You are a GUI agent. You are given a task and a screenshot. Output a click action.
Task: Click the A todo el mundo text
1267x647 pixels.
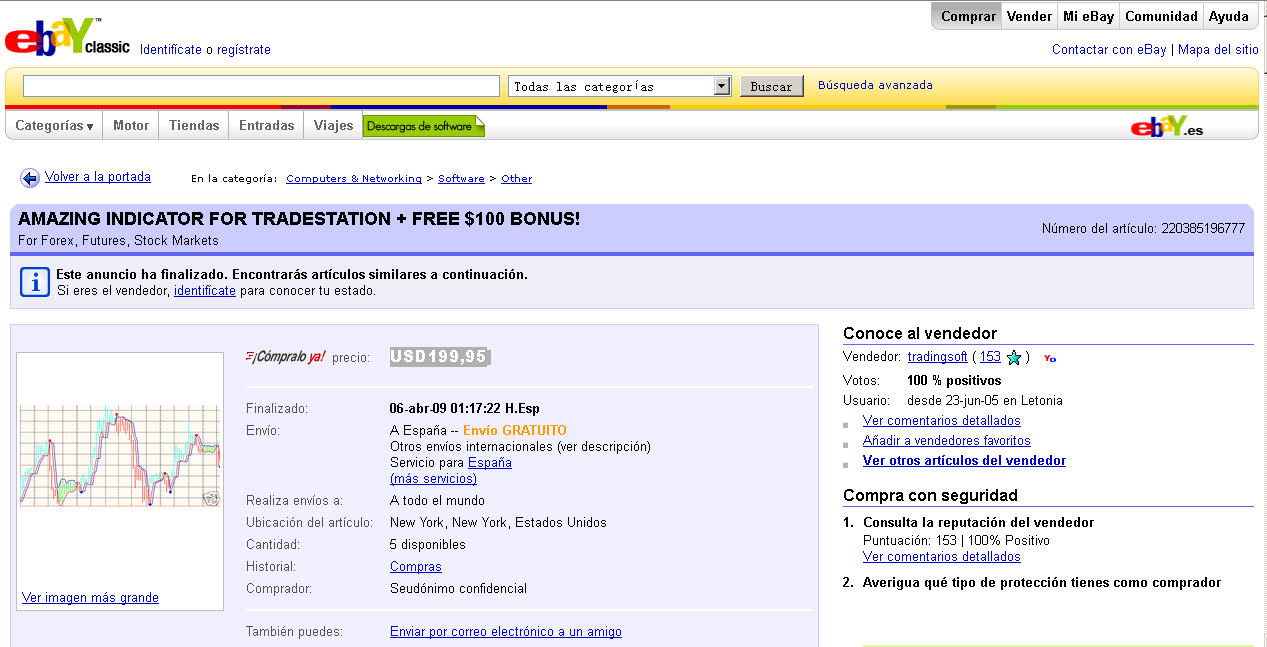coord(437,501)
